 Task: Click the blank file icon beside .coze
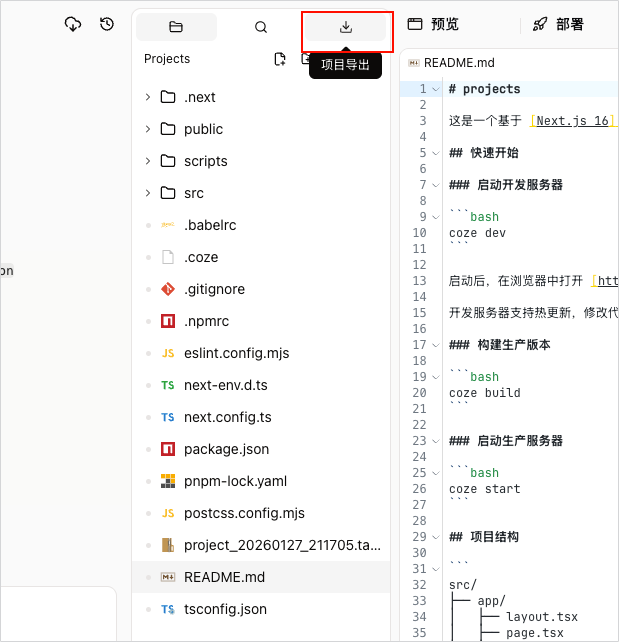168,257
